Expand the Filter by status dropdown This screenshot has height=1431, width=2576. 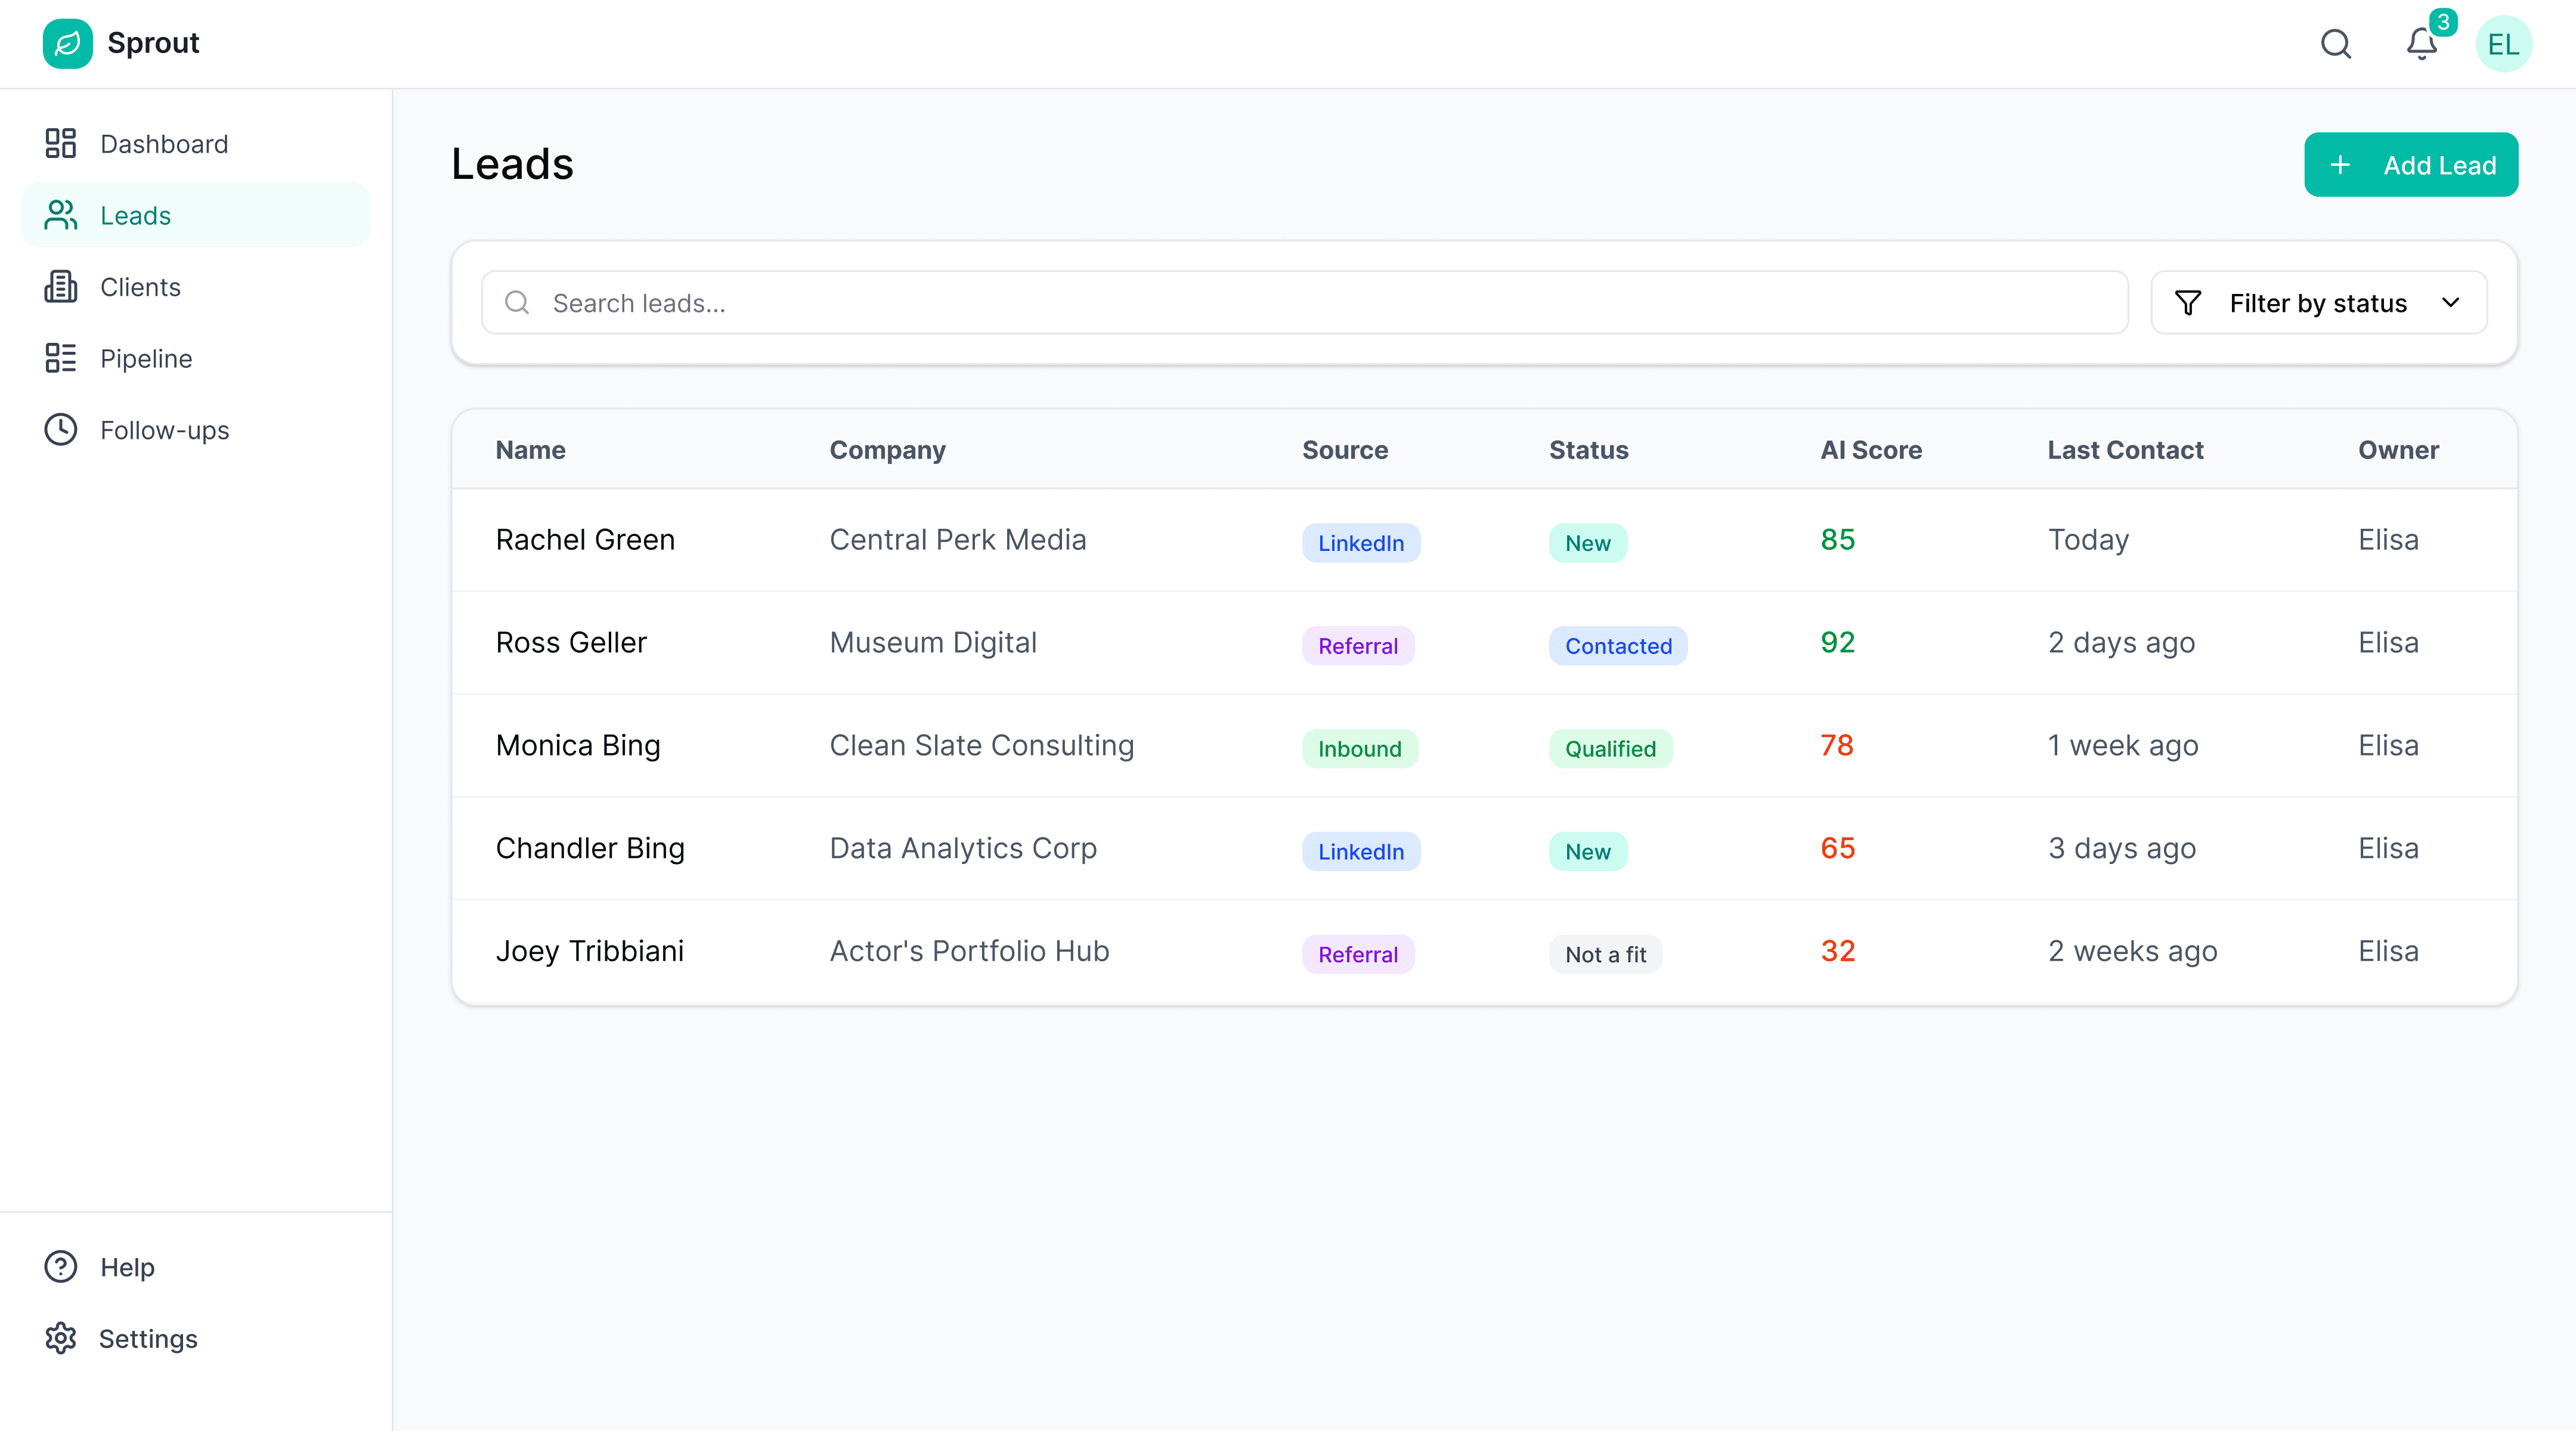coord(2318,303)
